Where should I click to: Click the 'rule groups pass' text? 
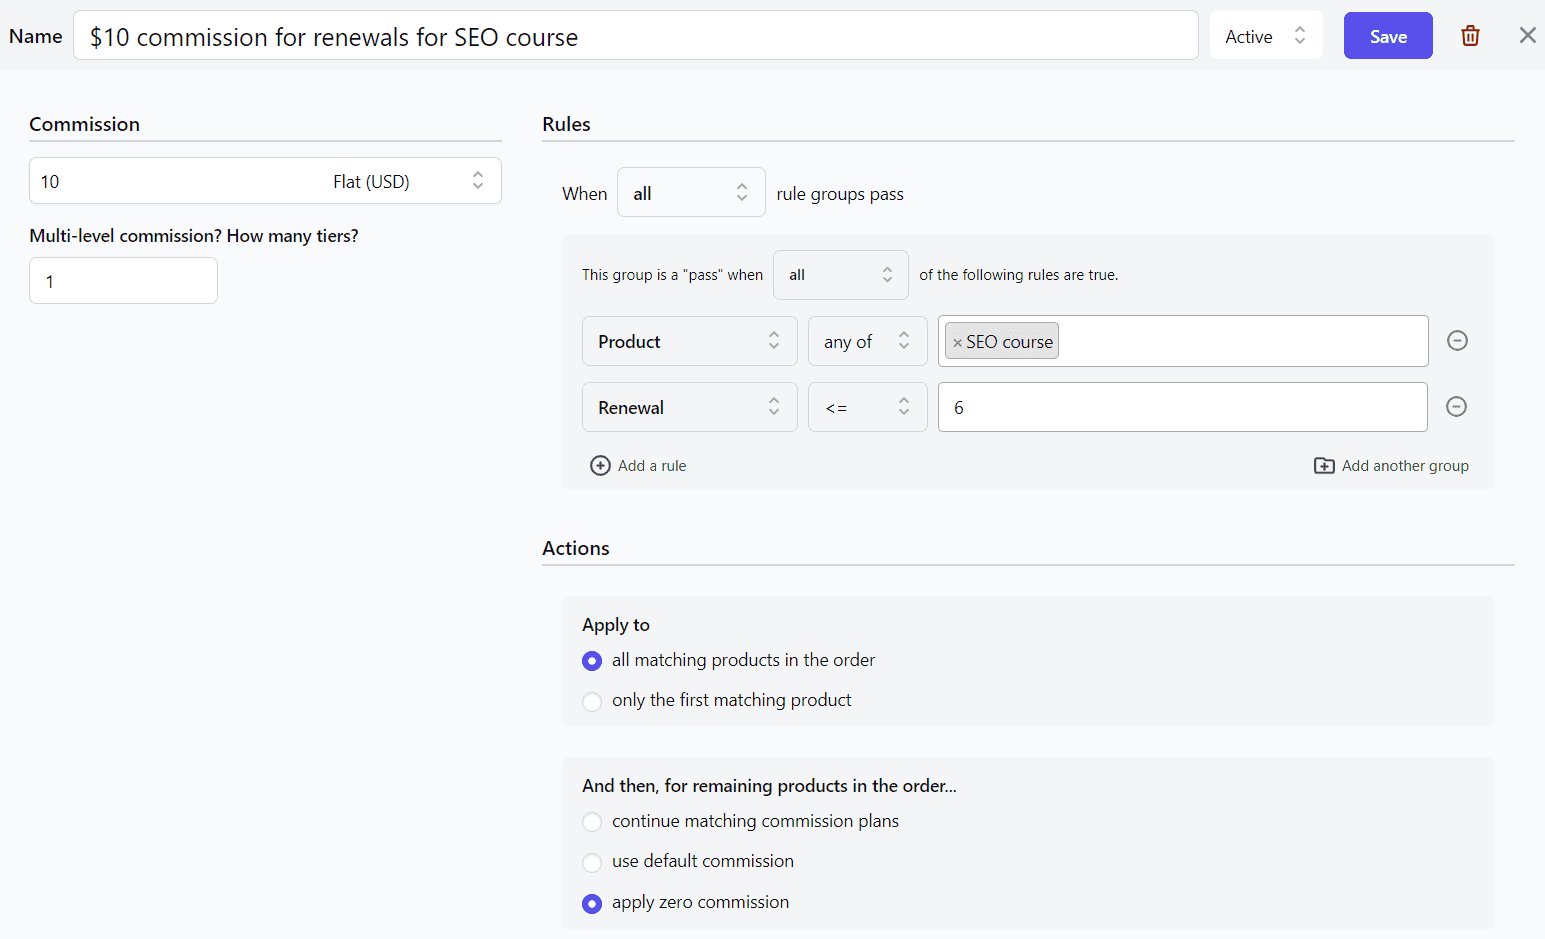[840, 194]
